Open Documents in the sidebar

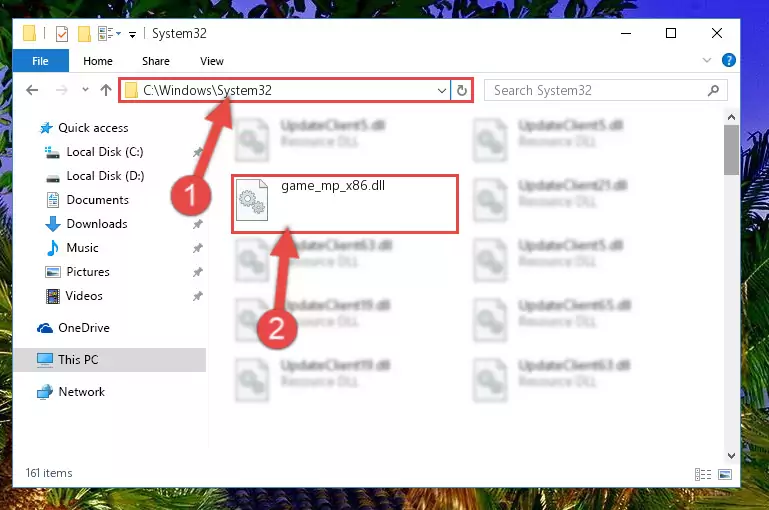click(x=97, y=200)
